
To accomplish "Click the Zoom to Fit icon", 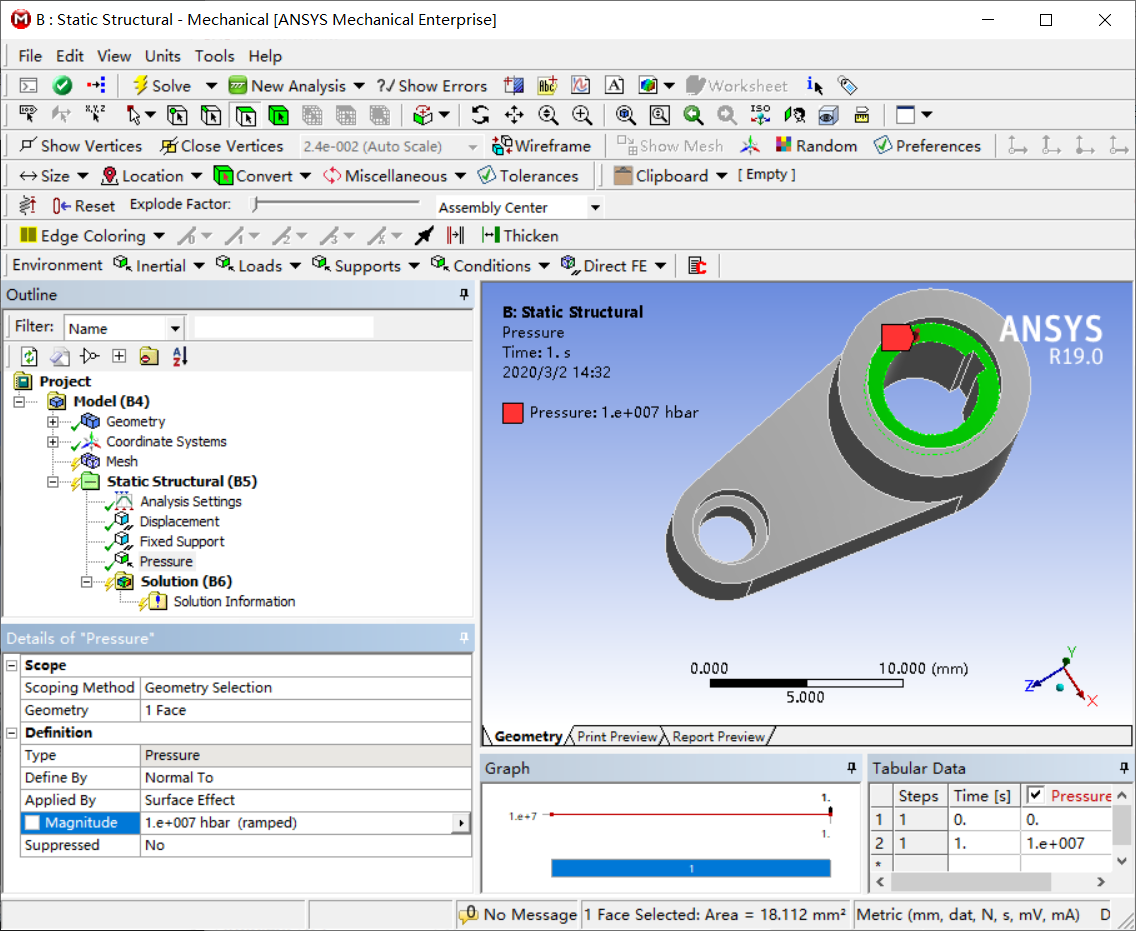I will coord(625,115).
